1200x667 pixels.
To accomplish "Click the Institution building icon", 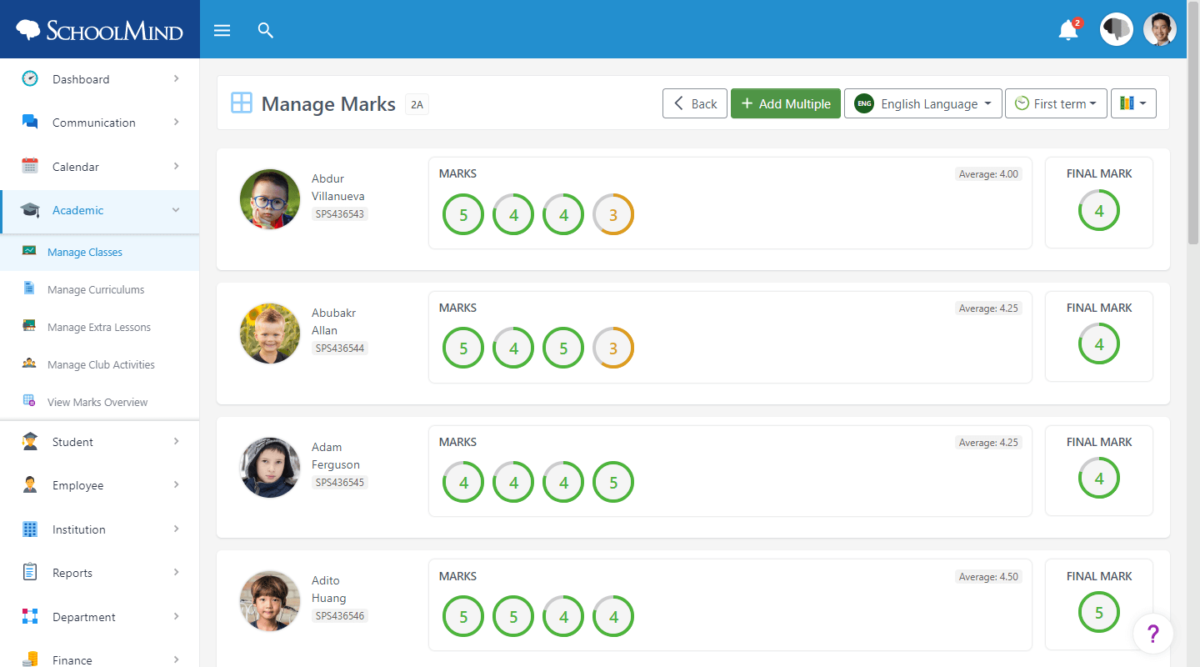I will [30, 529].
